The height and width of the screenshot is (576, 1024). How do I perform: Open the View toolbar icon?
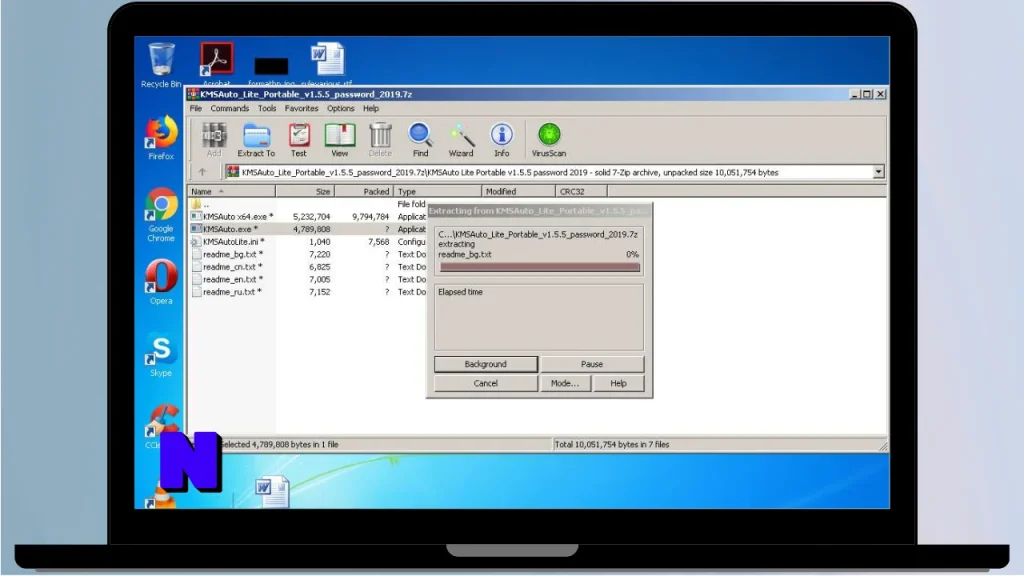coord(340,140)
